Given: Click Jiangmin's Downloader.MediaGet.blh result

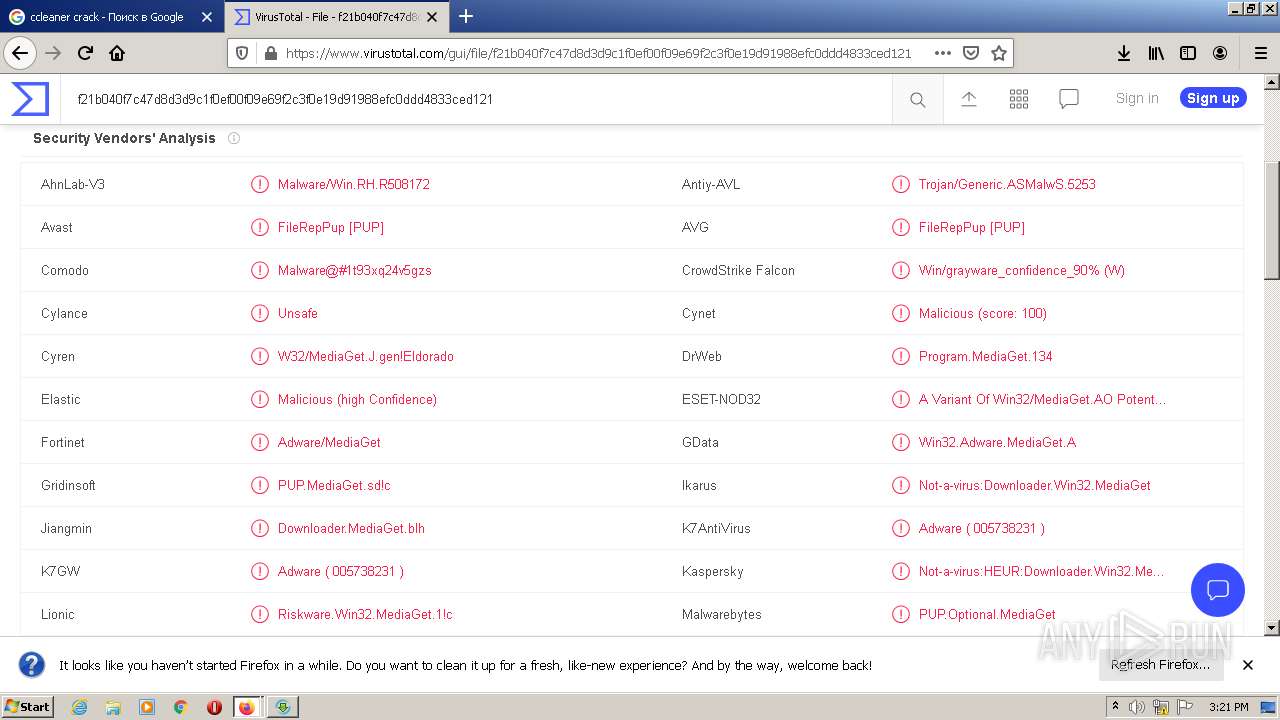Looking at the screenshot, I should (x=351, y=528).
